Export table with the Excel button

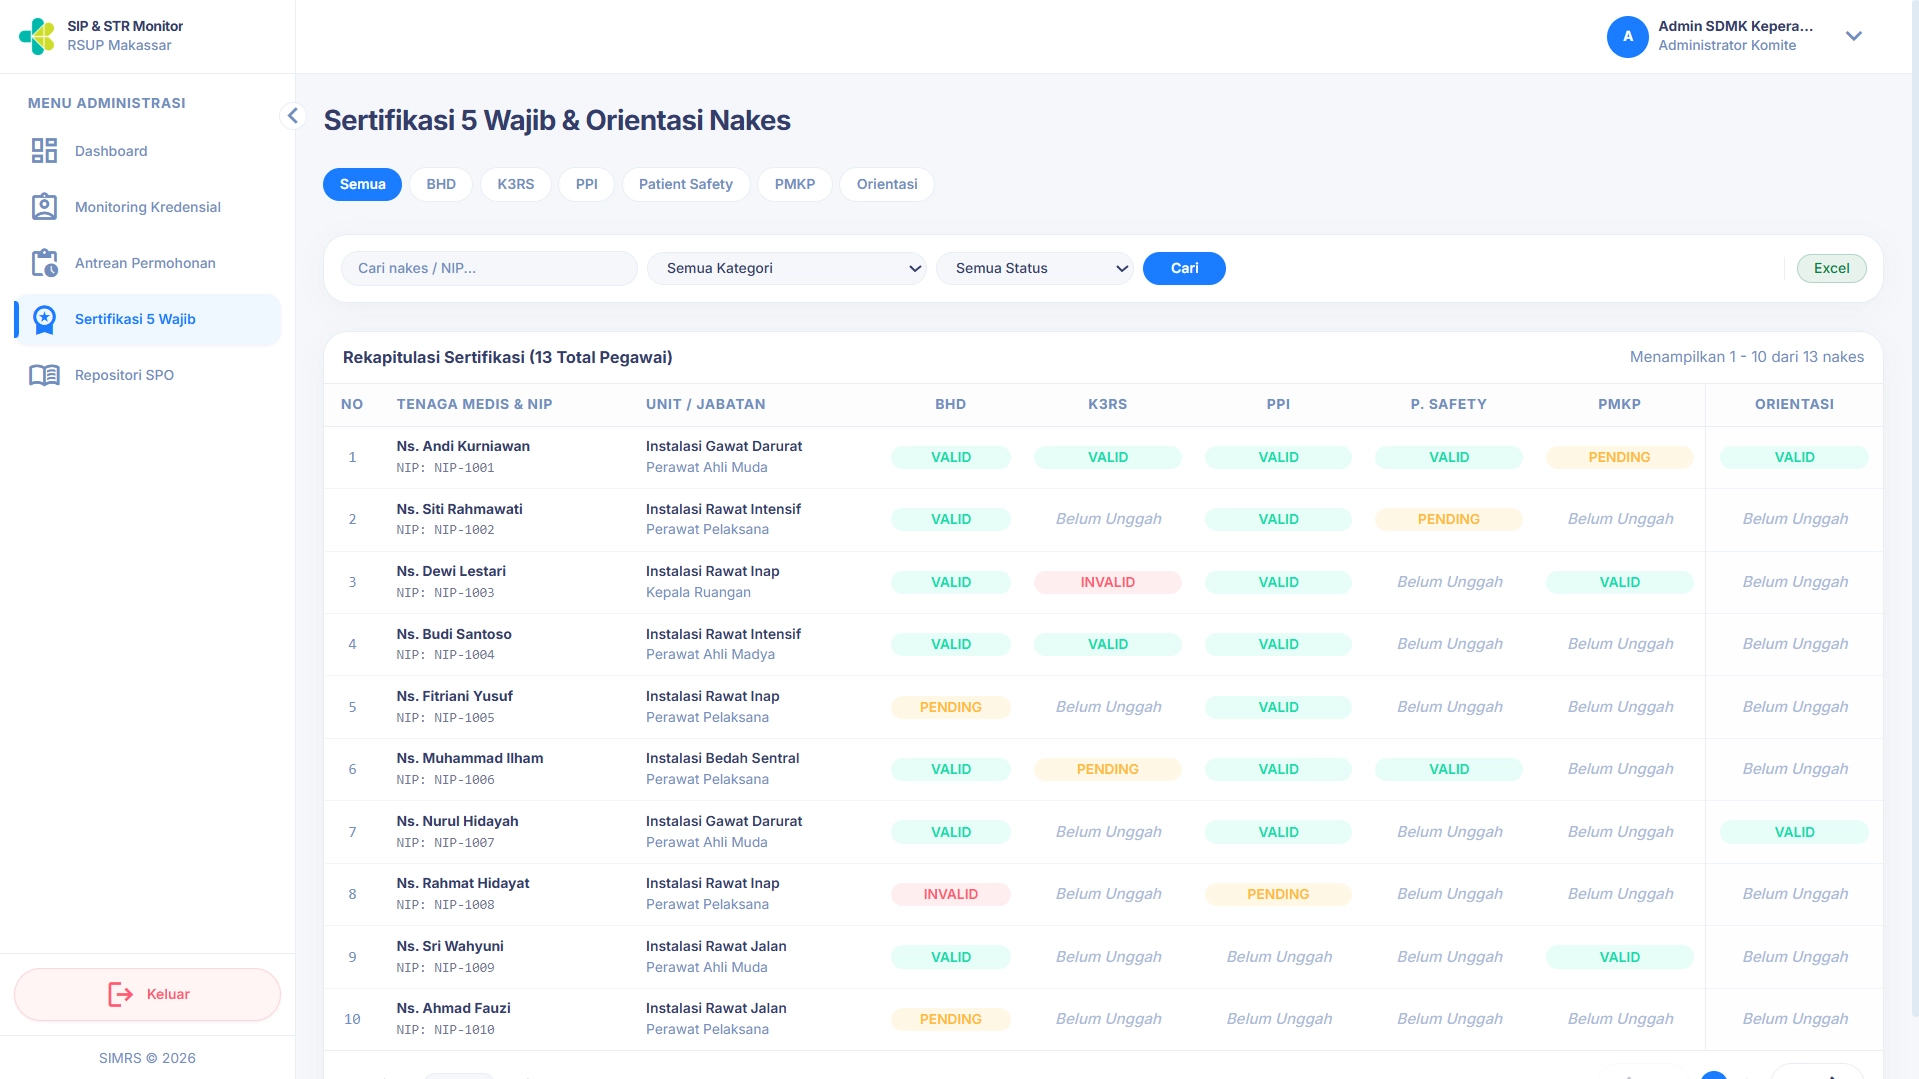coord(1831,268)
